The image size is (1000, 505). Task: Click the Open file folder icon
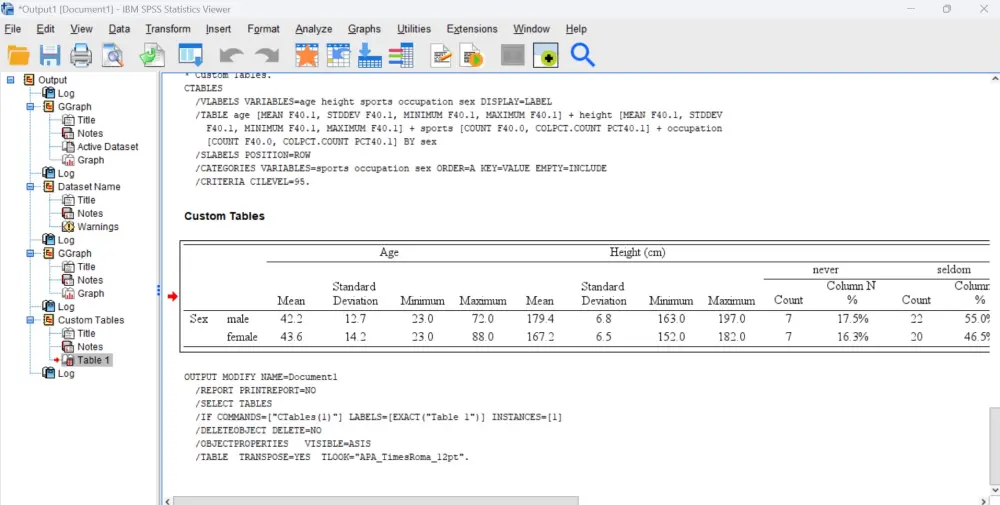click(x=18, y=55)
